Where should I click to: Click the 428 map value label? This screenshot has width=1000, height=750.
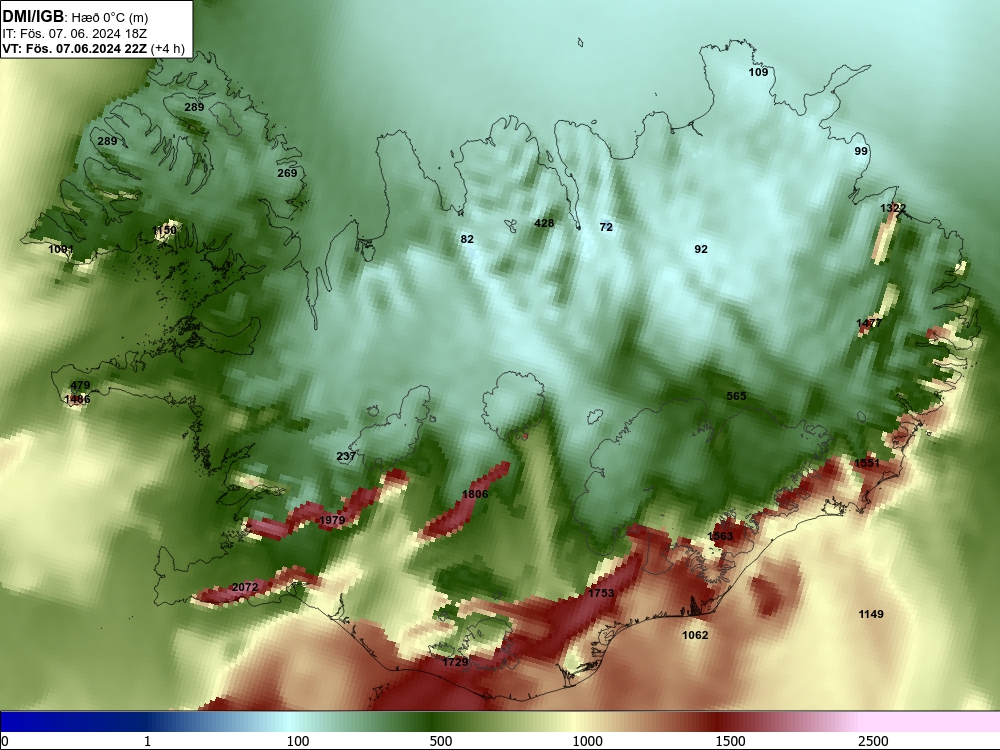coord(544,223)
